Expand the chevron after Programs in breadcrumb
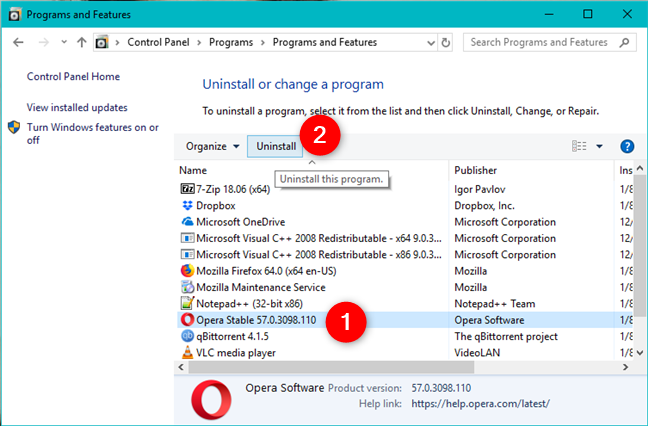648x426 pixels. (x=263, y=43)
